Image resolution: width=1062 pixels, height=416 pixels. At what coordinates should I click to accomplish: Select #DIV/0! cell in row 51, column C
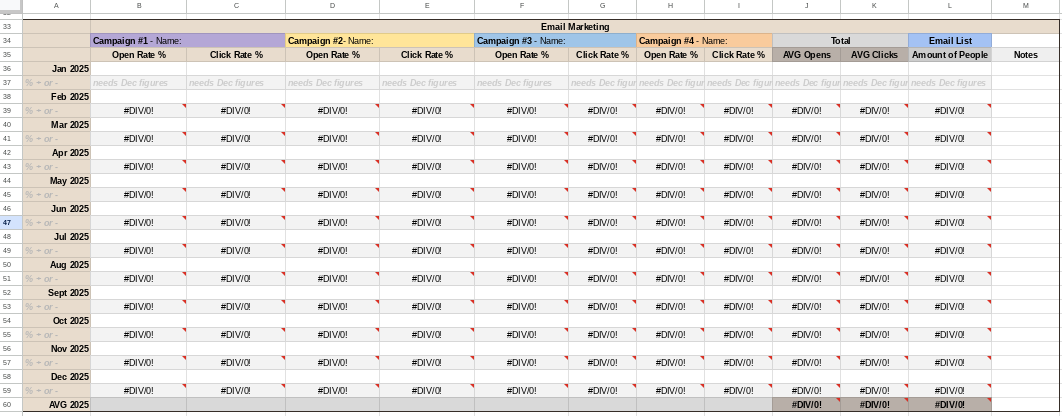[x=236, y=278]
